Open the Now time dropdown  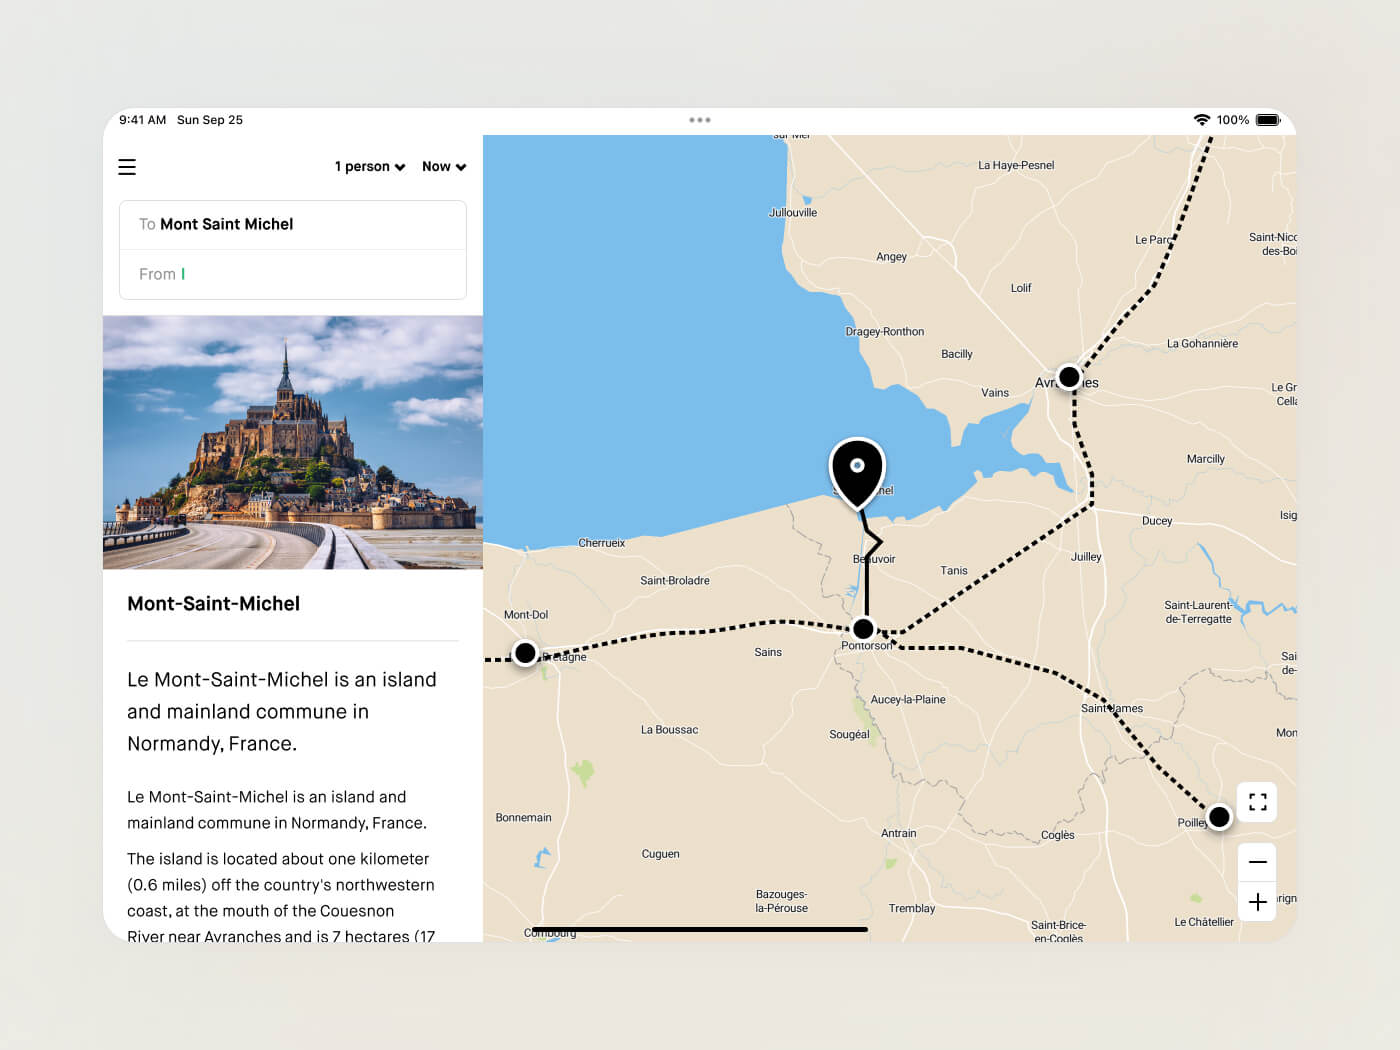(444, 167)
